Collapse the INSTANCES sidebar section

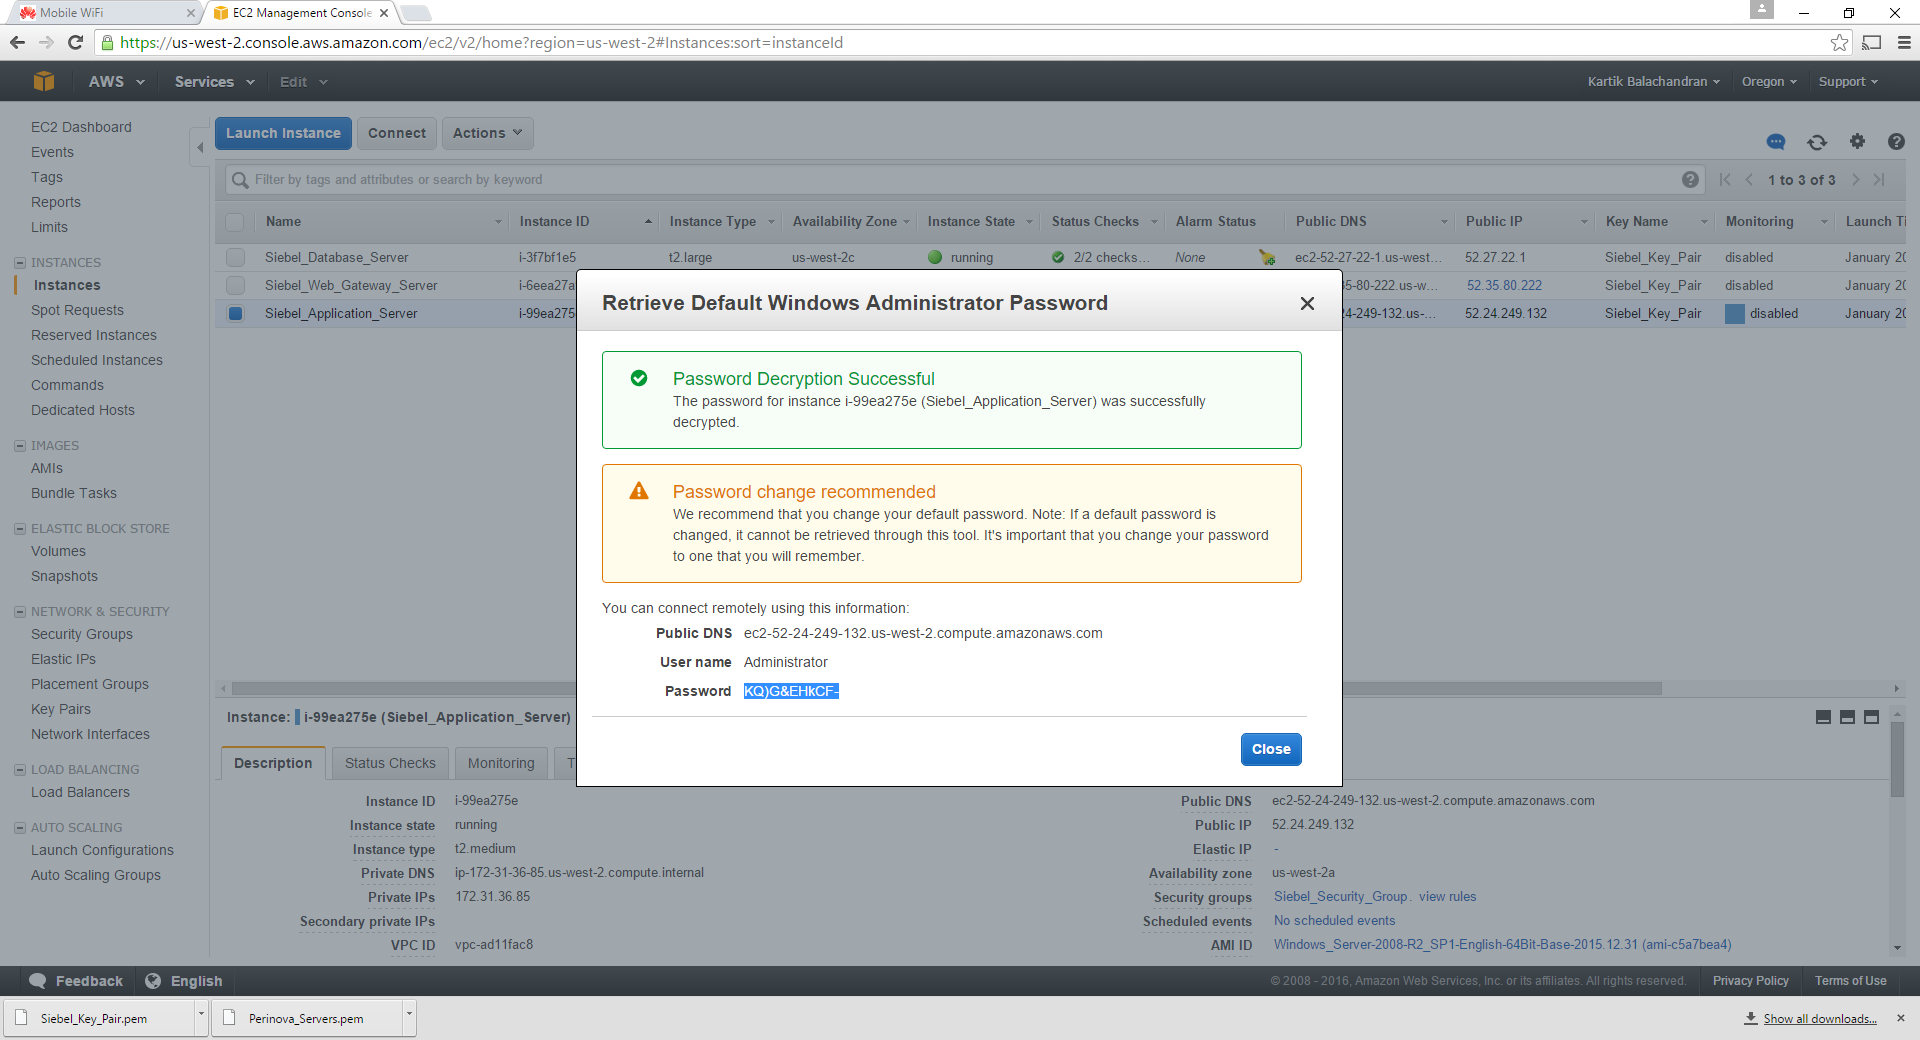[x=20, y=263]
